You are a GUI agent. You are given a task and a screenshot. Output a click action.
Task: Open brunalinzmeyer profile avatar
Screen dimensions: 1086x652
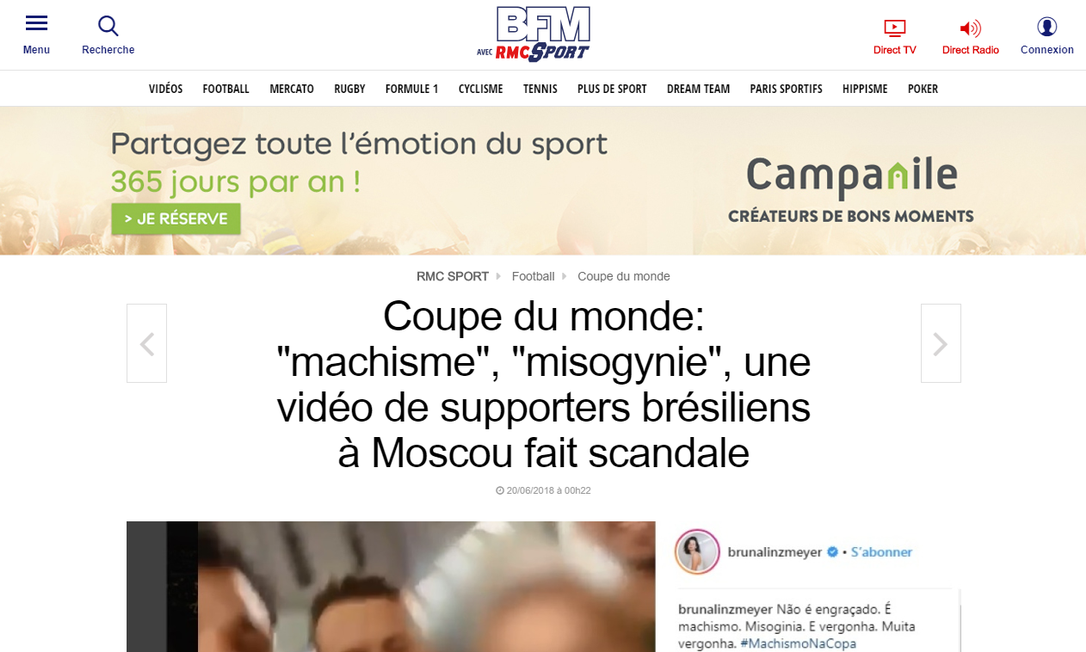[x=697, y=552]
